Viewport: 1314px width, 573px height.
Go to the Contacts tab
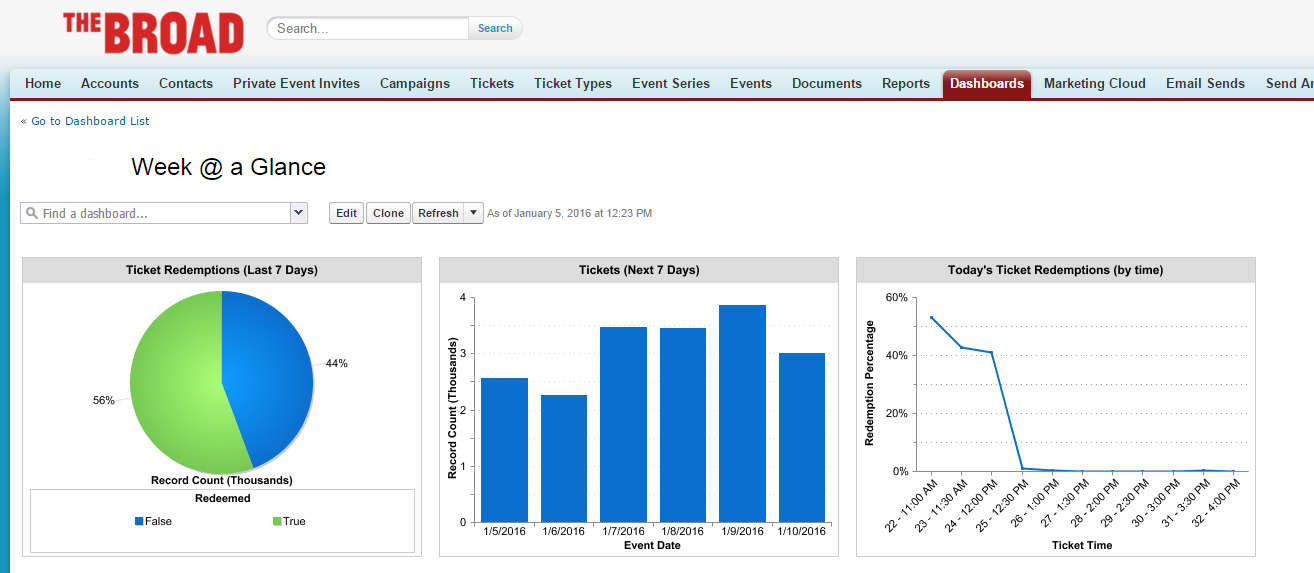pyautogui.click(x=186, y=84)
